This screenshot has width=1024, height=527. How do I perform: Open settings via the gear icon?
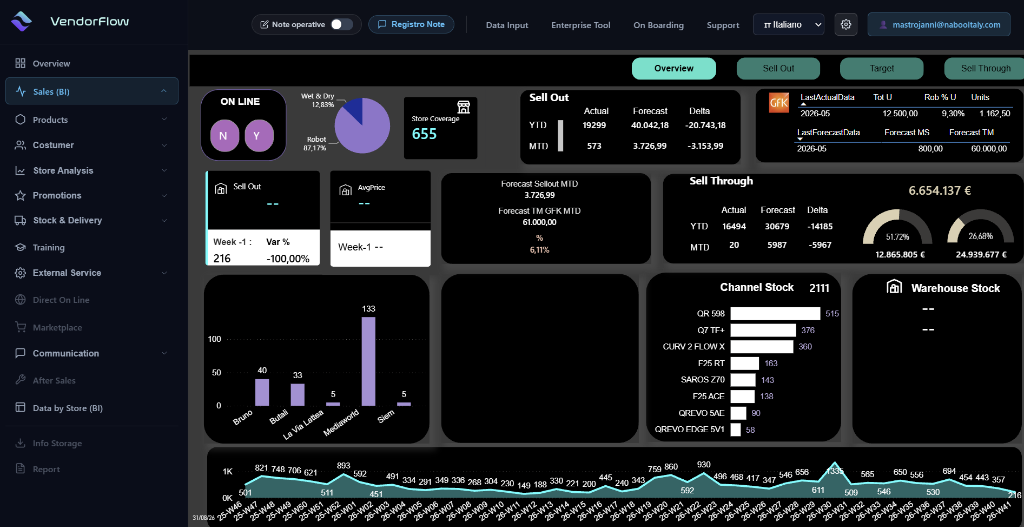pyautogui.click(x=846, y=25)
